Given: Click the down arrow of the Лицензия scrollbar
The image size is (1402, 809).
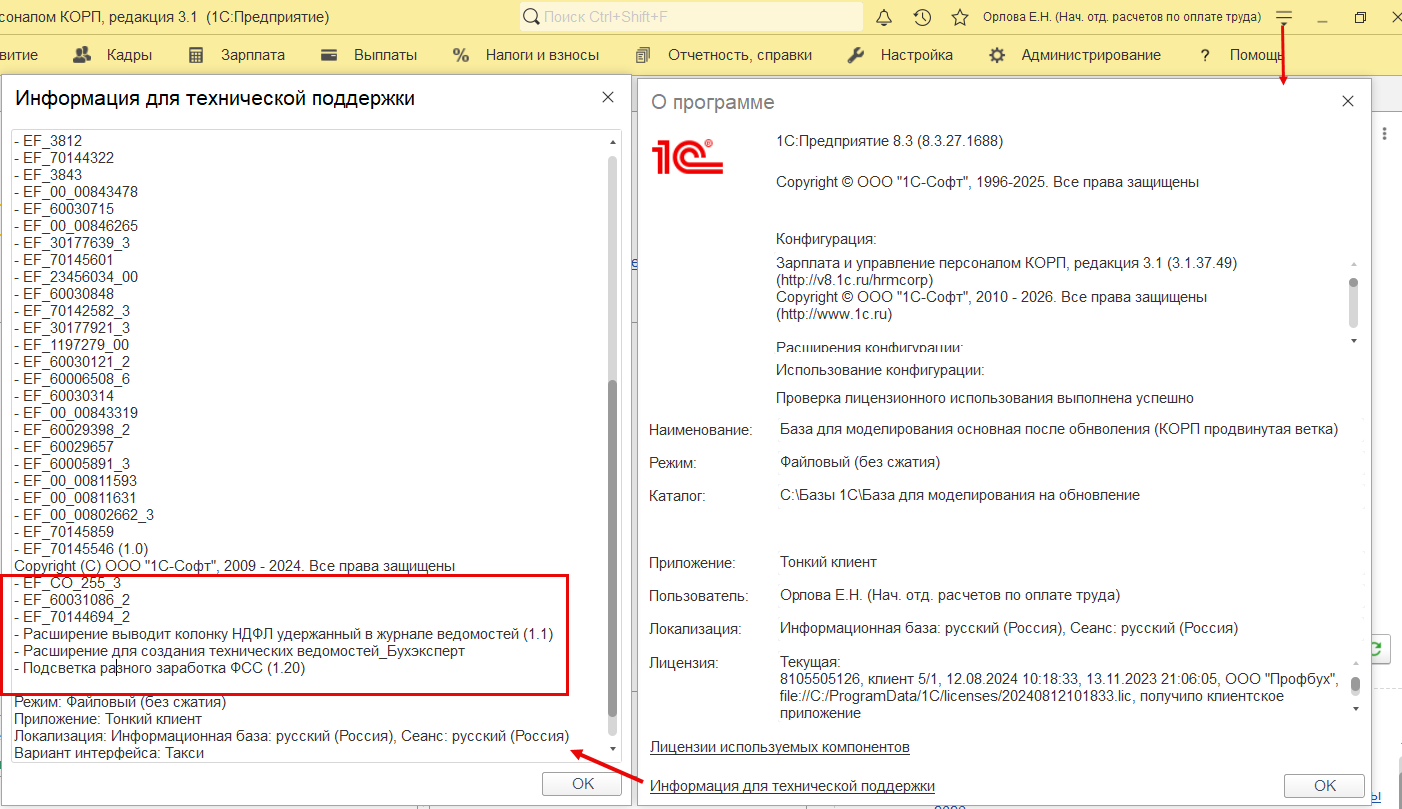Looking at the screenshot, I should pos(1356,709).
